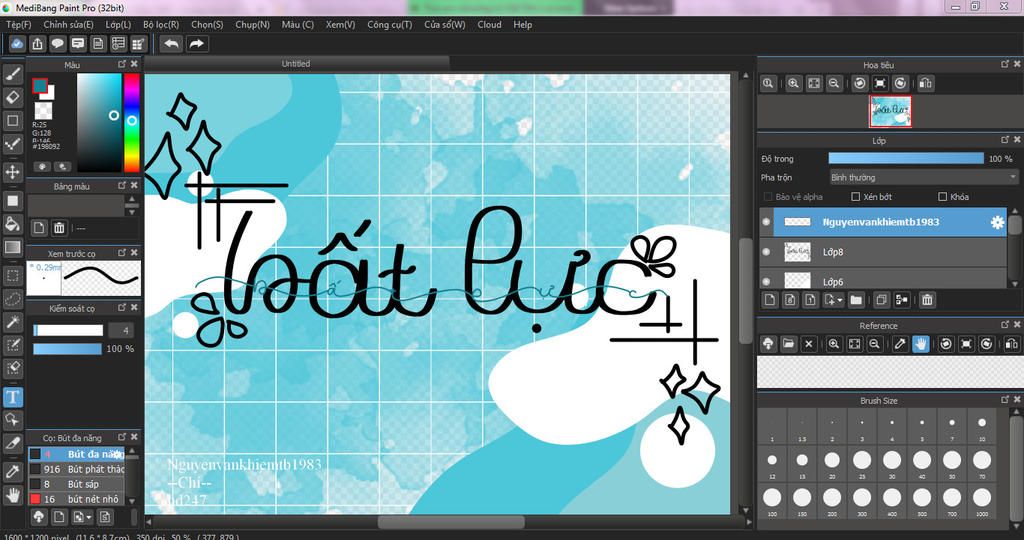Choose brush size 1000 preset
This screenshot has height=540, width=1024.
982,501
